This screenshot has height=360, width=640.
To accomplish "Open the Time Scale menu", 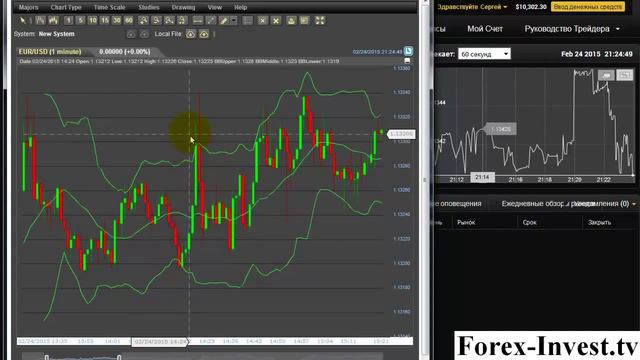I will (x=109, y=7).
